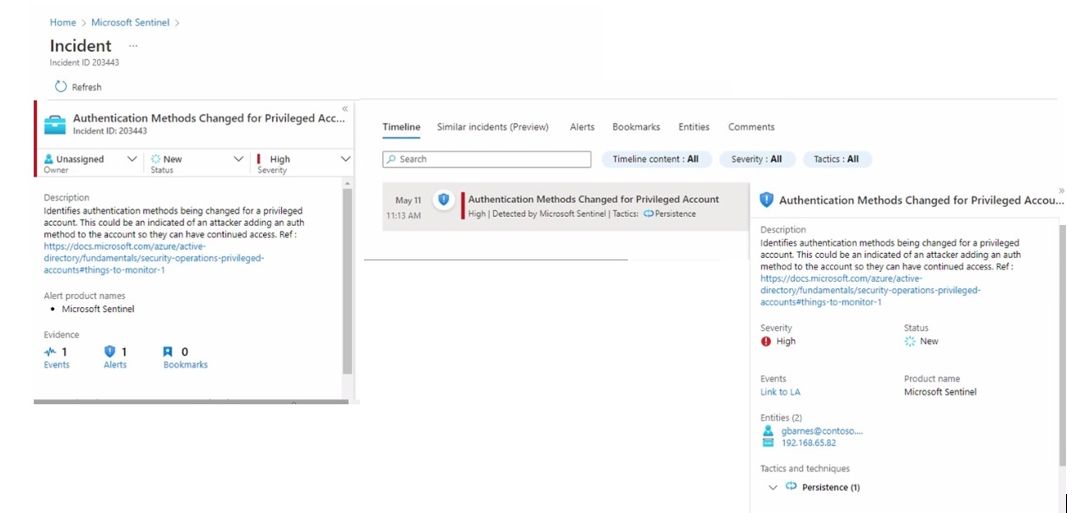
Task: Click the Unassigned owner person icon
Action: coord(48,159)
